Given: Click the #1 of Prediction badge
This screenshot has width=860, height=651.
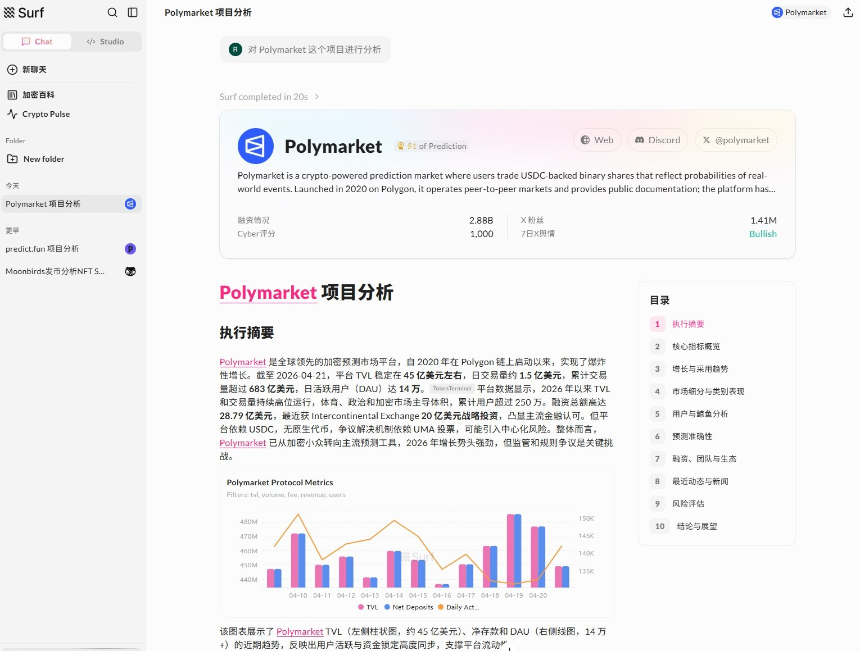Looking at the screenshot, I should point(432,146).
